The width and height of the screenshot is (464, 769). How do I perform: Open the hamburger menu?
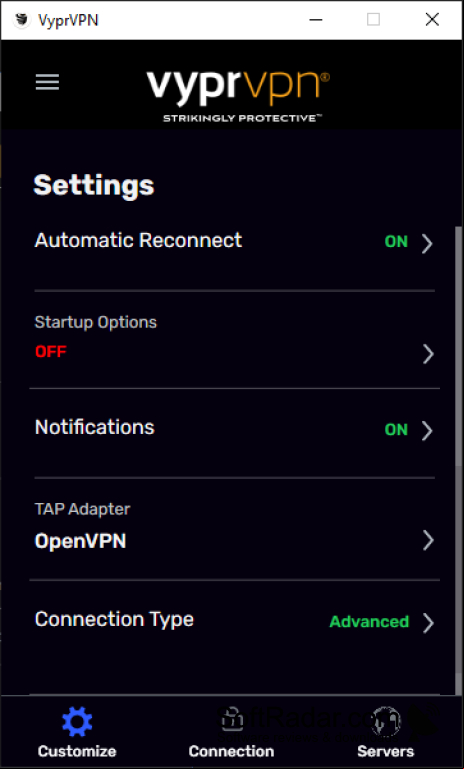pyautogui.click(x=47, y=82)
